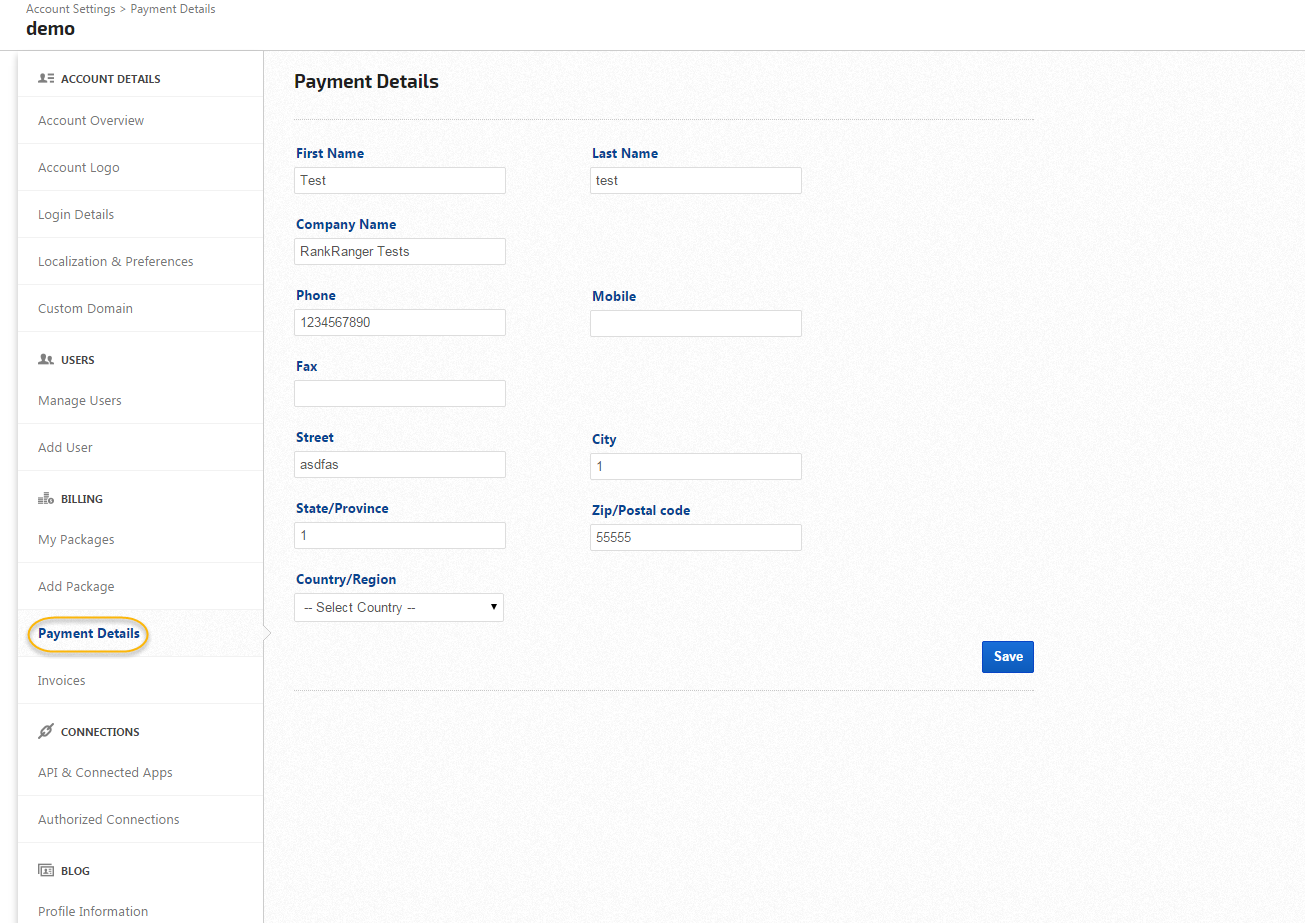The height and width of the screenshot is (923, 1305).
Task: Click the Connections section icon
Action: 45,731
